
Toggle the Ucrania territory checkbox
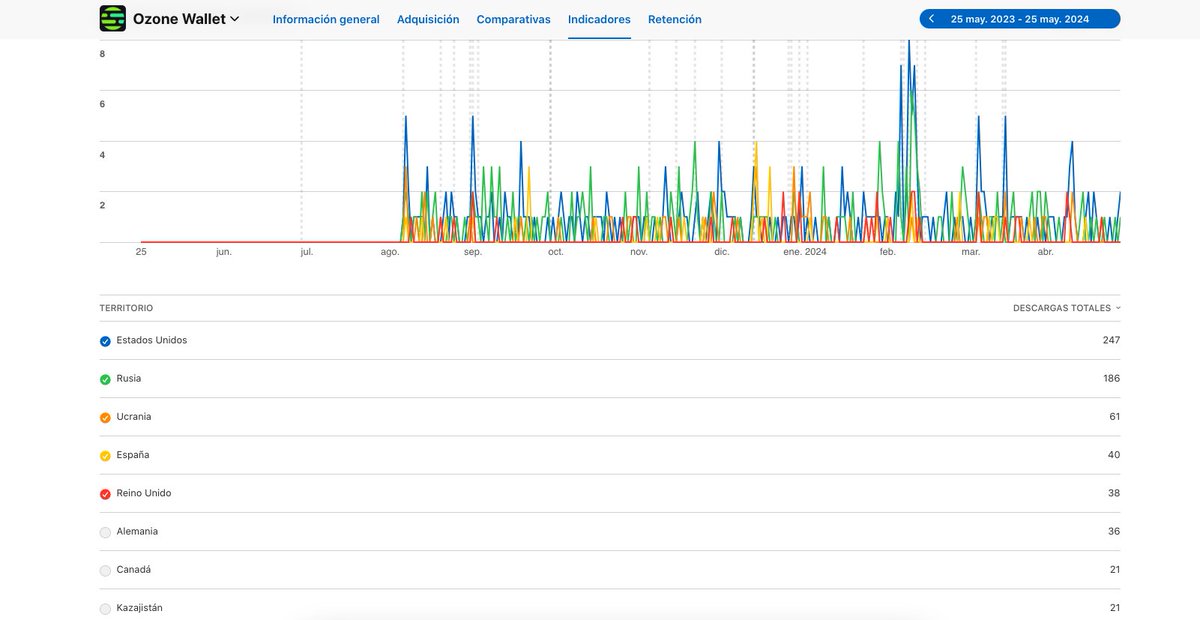[105, 417]
